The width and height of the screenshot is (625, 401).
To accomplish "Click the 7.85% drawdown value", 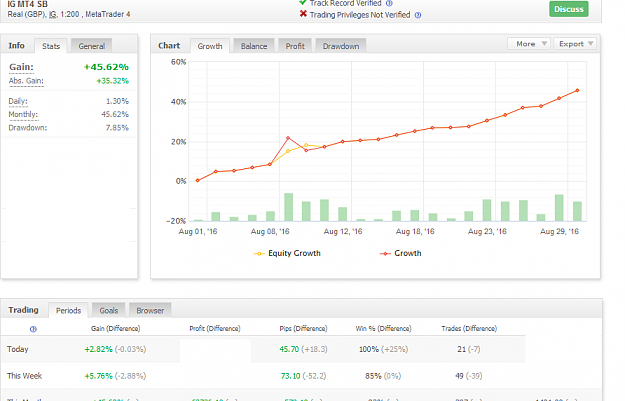I will 117,128.
